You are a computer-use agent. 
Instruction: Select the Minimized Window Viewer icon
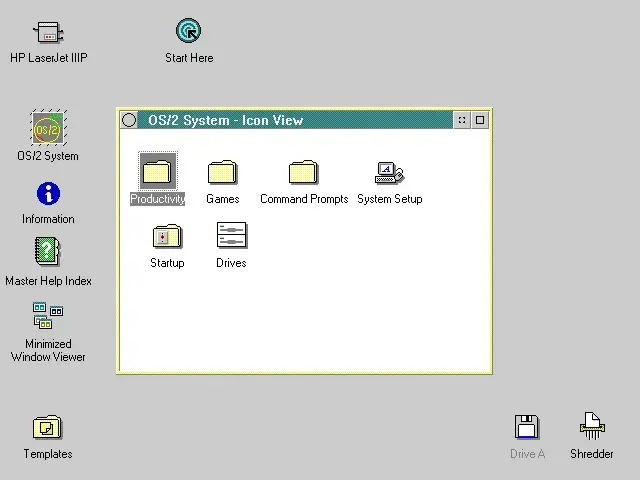48,315
